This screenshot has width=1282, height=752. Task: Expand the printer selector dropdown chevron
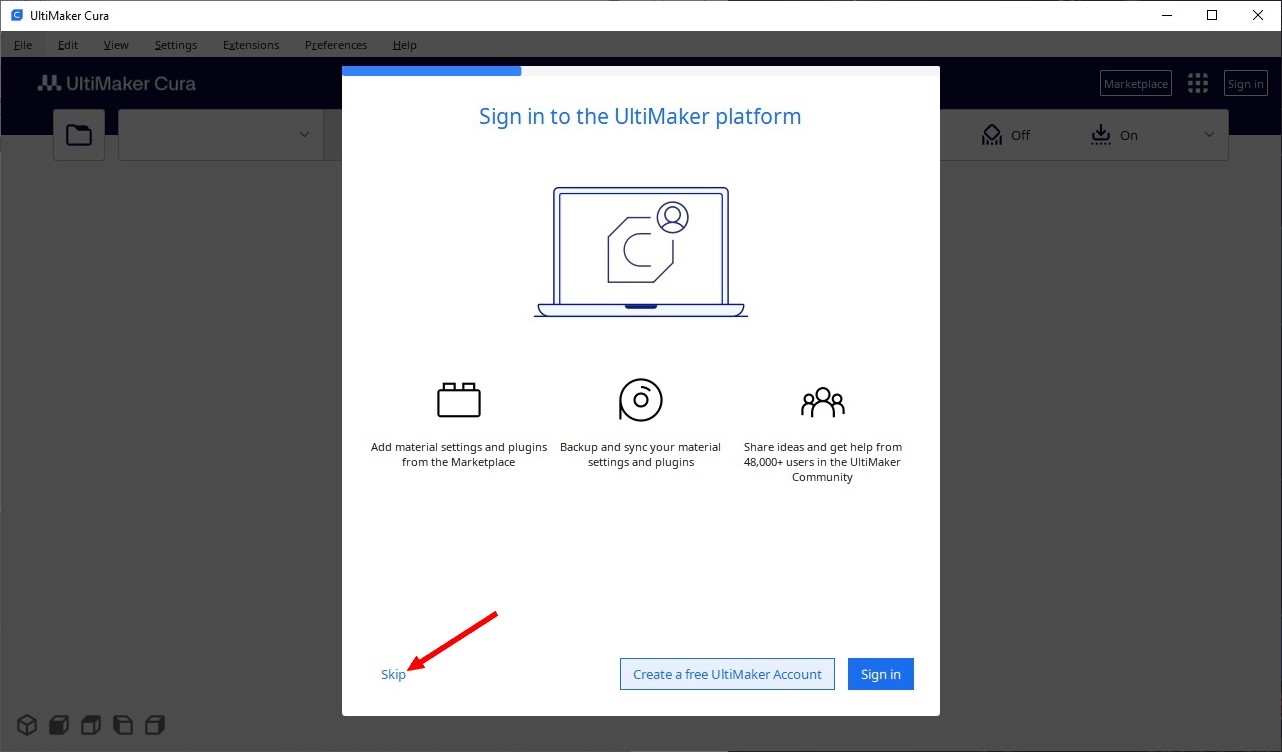point(304,135)
